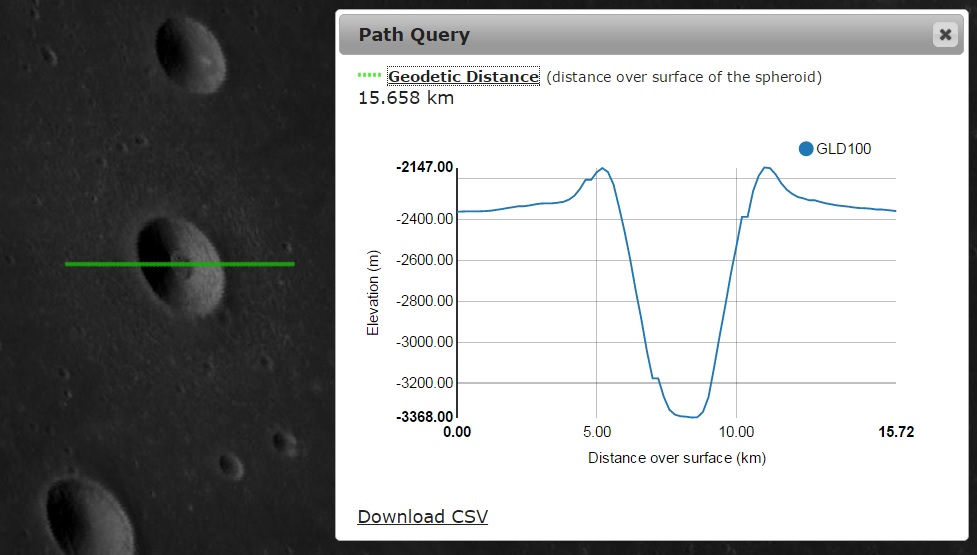977x555 pixels.
Task: Click the -2147.00 maximum elevation label
Action: pyautogui.click(x=425, y=167)
